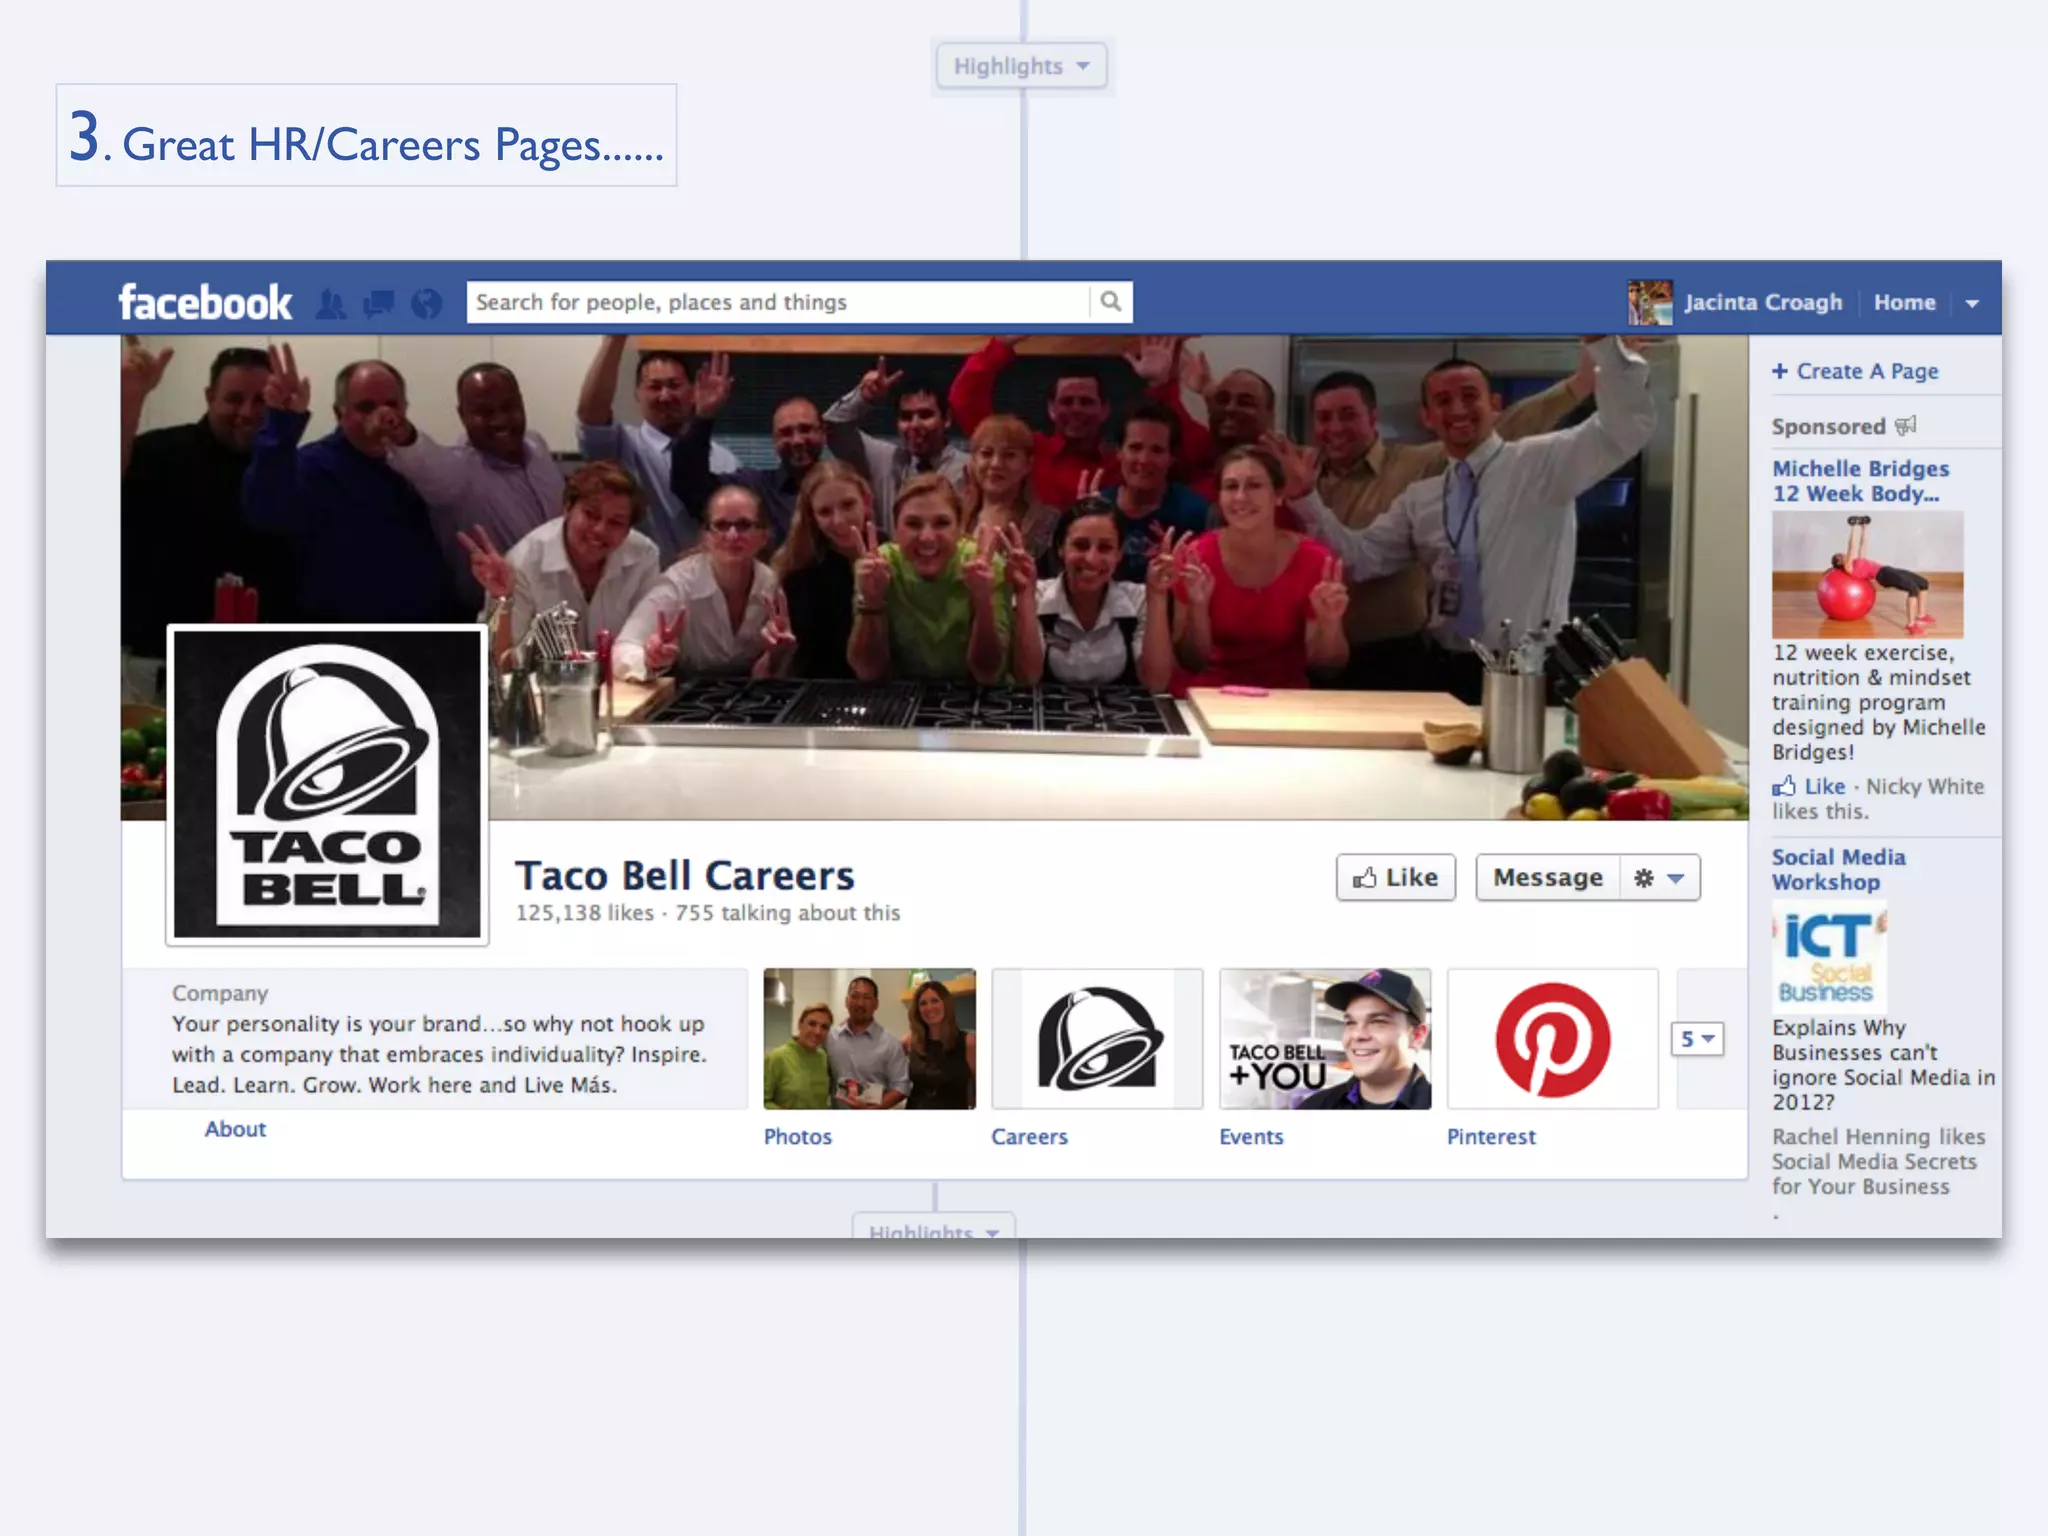Message the Taco Bell Careers page
This screenshot has height=1536, width=2048.
1547,878
